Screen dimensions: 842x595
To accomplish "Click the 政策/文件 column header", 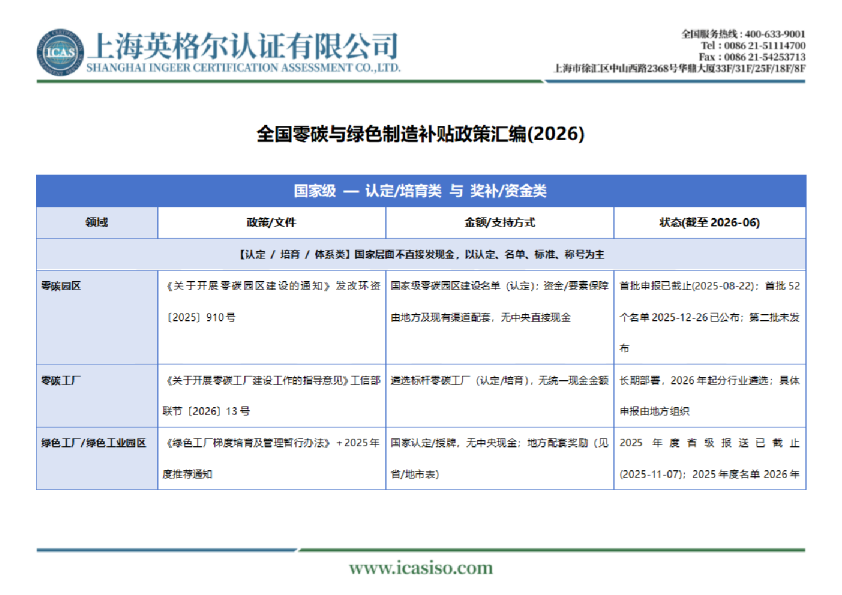I will coord(271,222).
